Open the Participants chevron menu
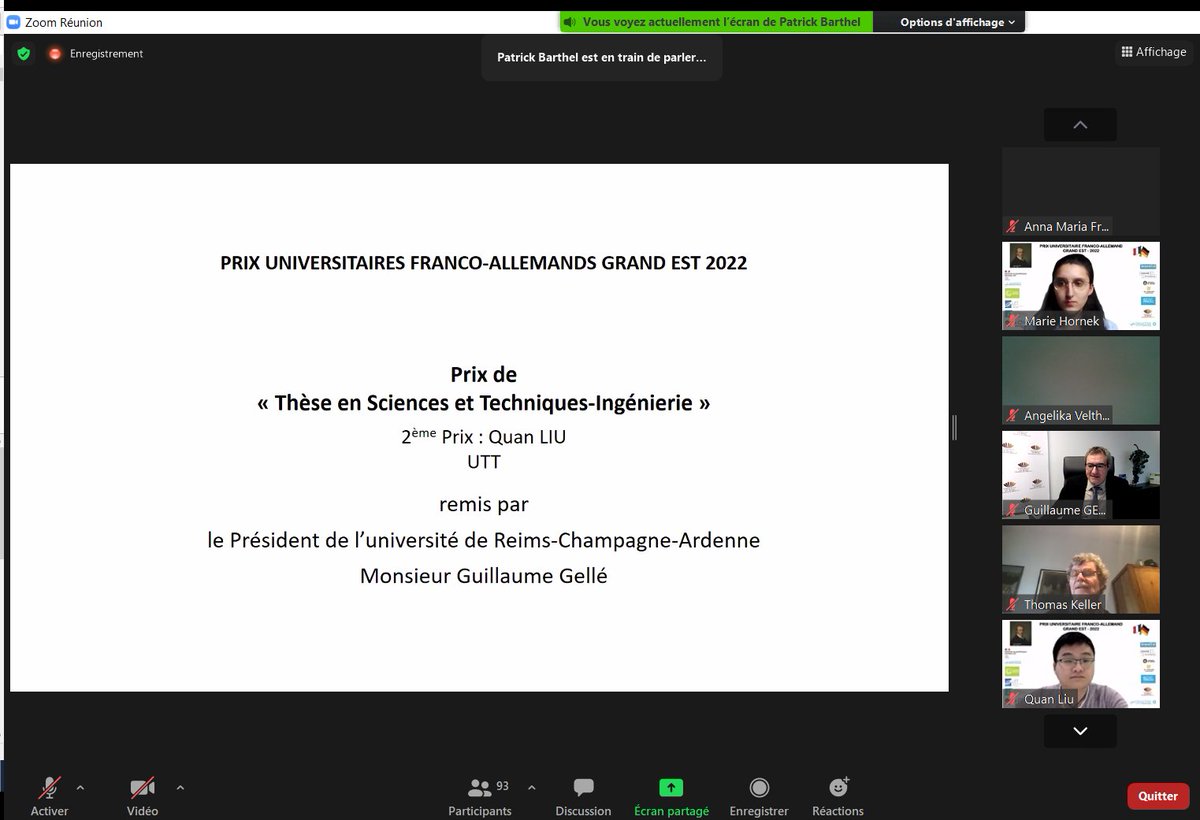Screen dimensions: 1200x820 pyautogui.click(x=530, y=789)
